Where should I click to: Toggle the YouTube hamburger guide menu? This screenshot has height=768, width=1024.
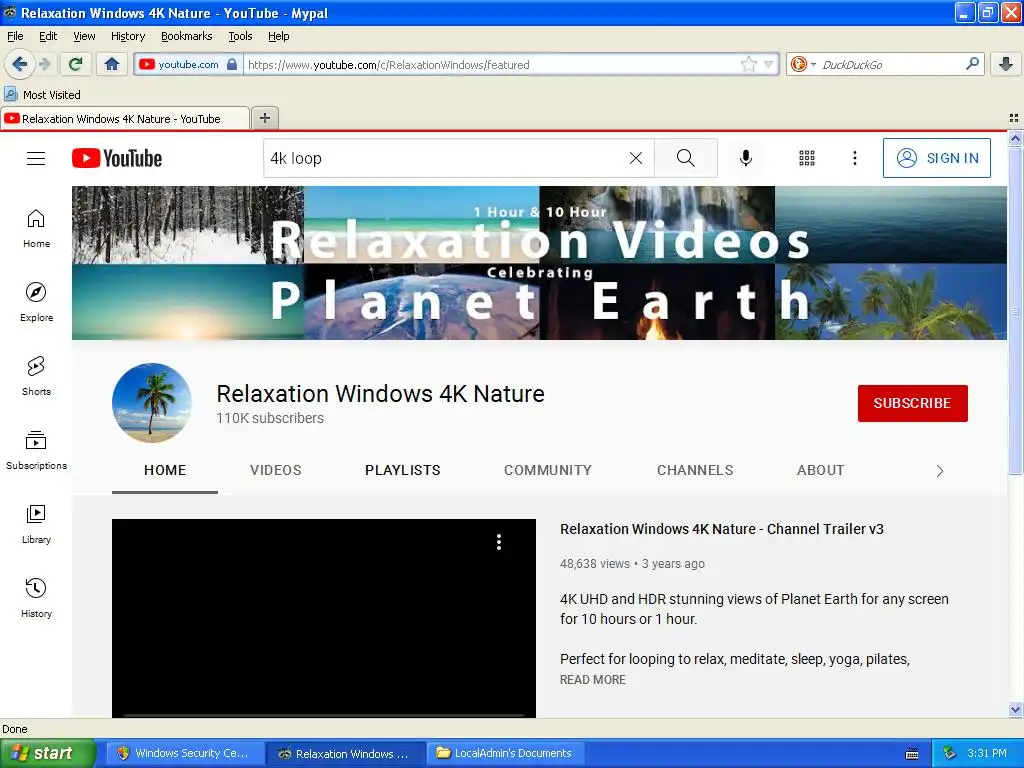coord(36,158)
